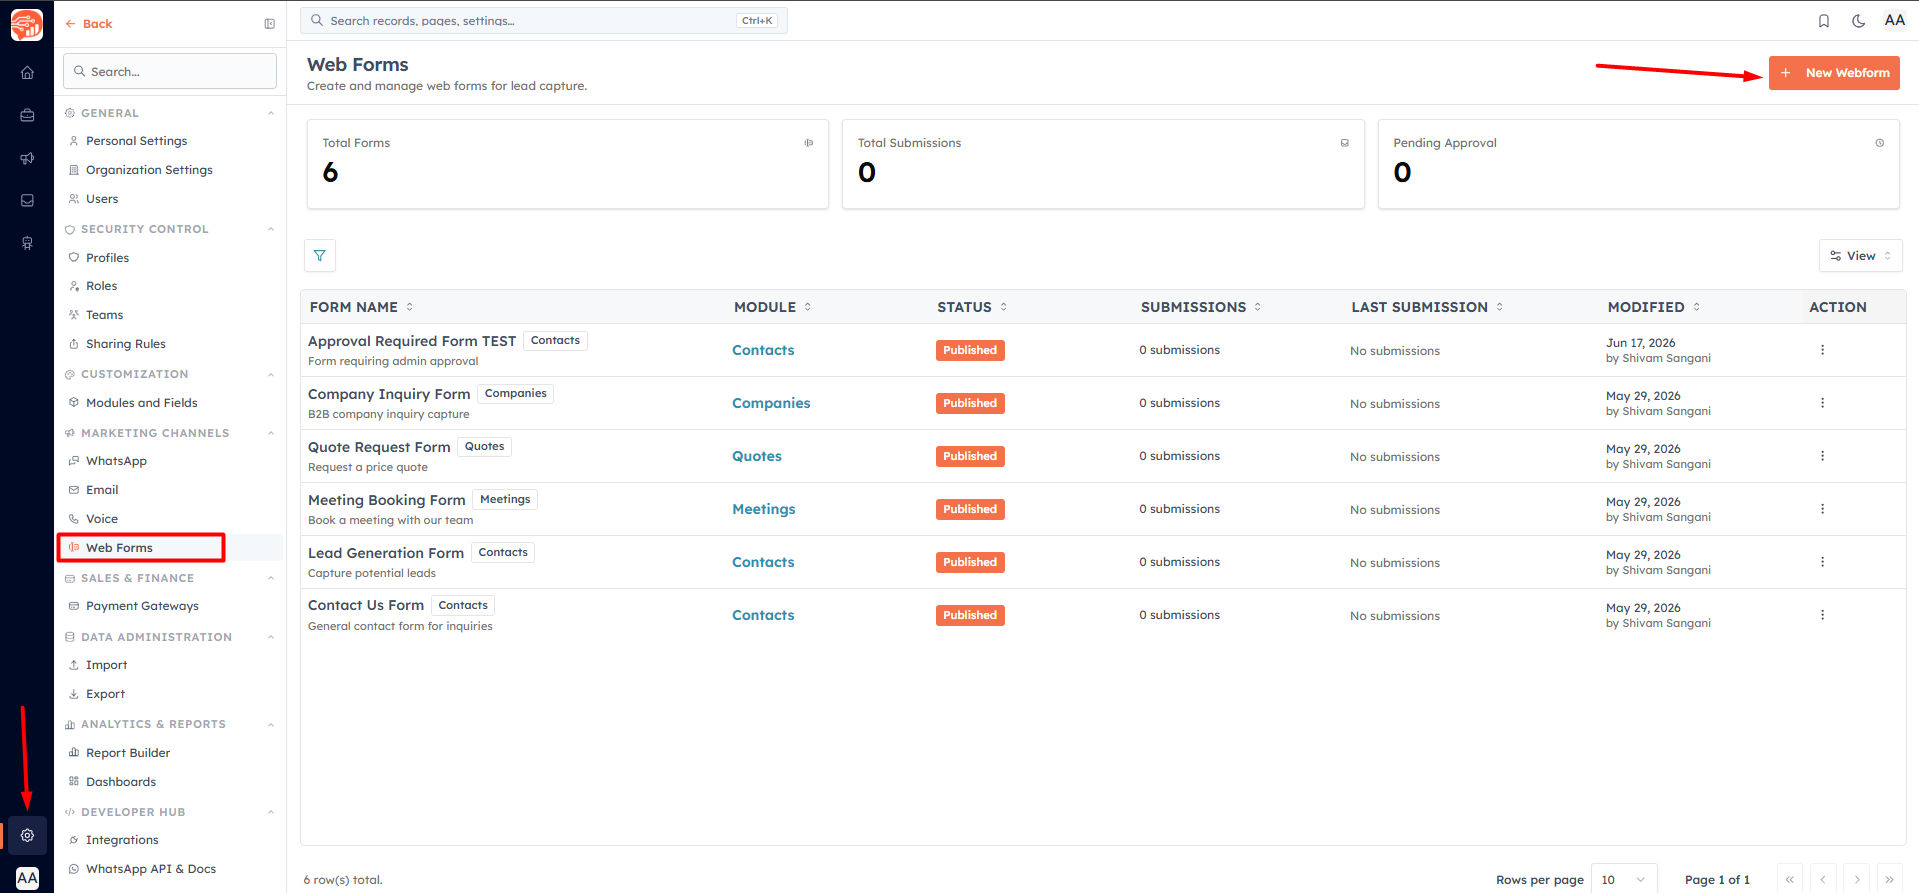Open action menu for Contact Us Form
This screenshot has width=1919, height=893.
tap(1822, 615)
